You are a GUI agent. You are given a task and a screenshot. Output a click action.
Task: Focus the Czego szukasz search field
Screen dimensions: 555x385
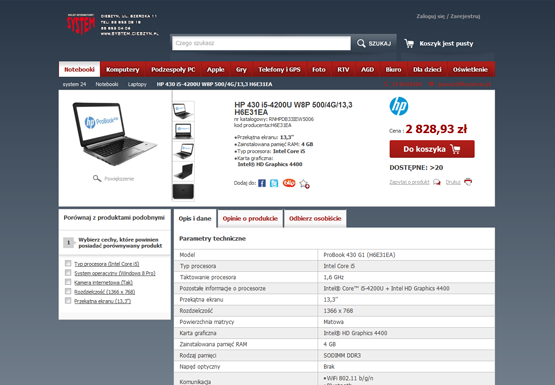(x=261, y=43)
